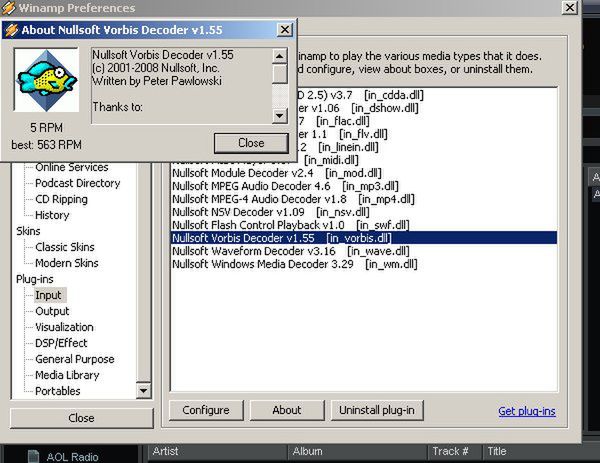This screenshot has width=600, height=463.
Task: Click the Close button under the preferences tree
Action: pos(81,418)
